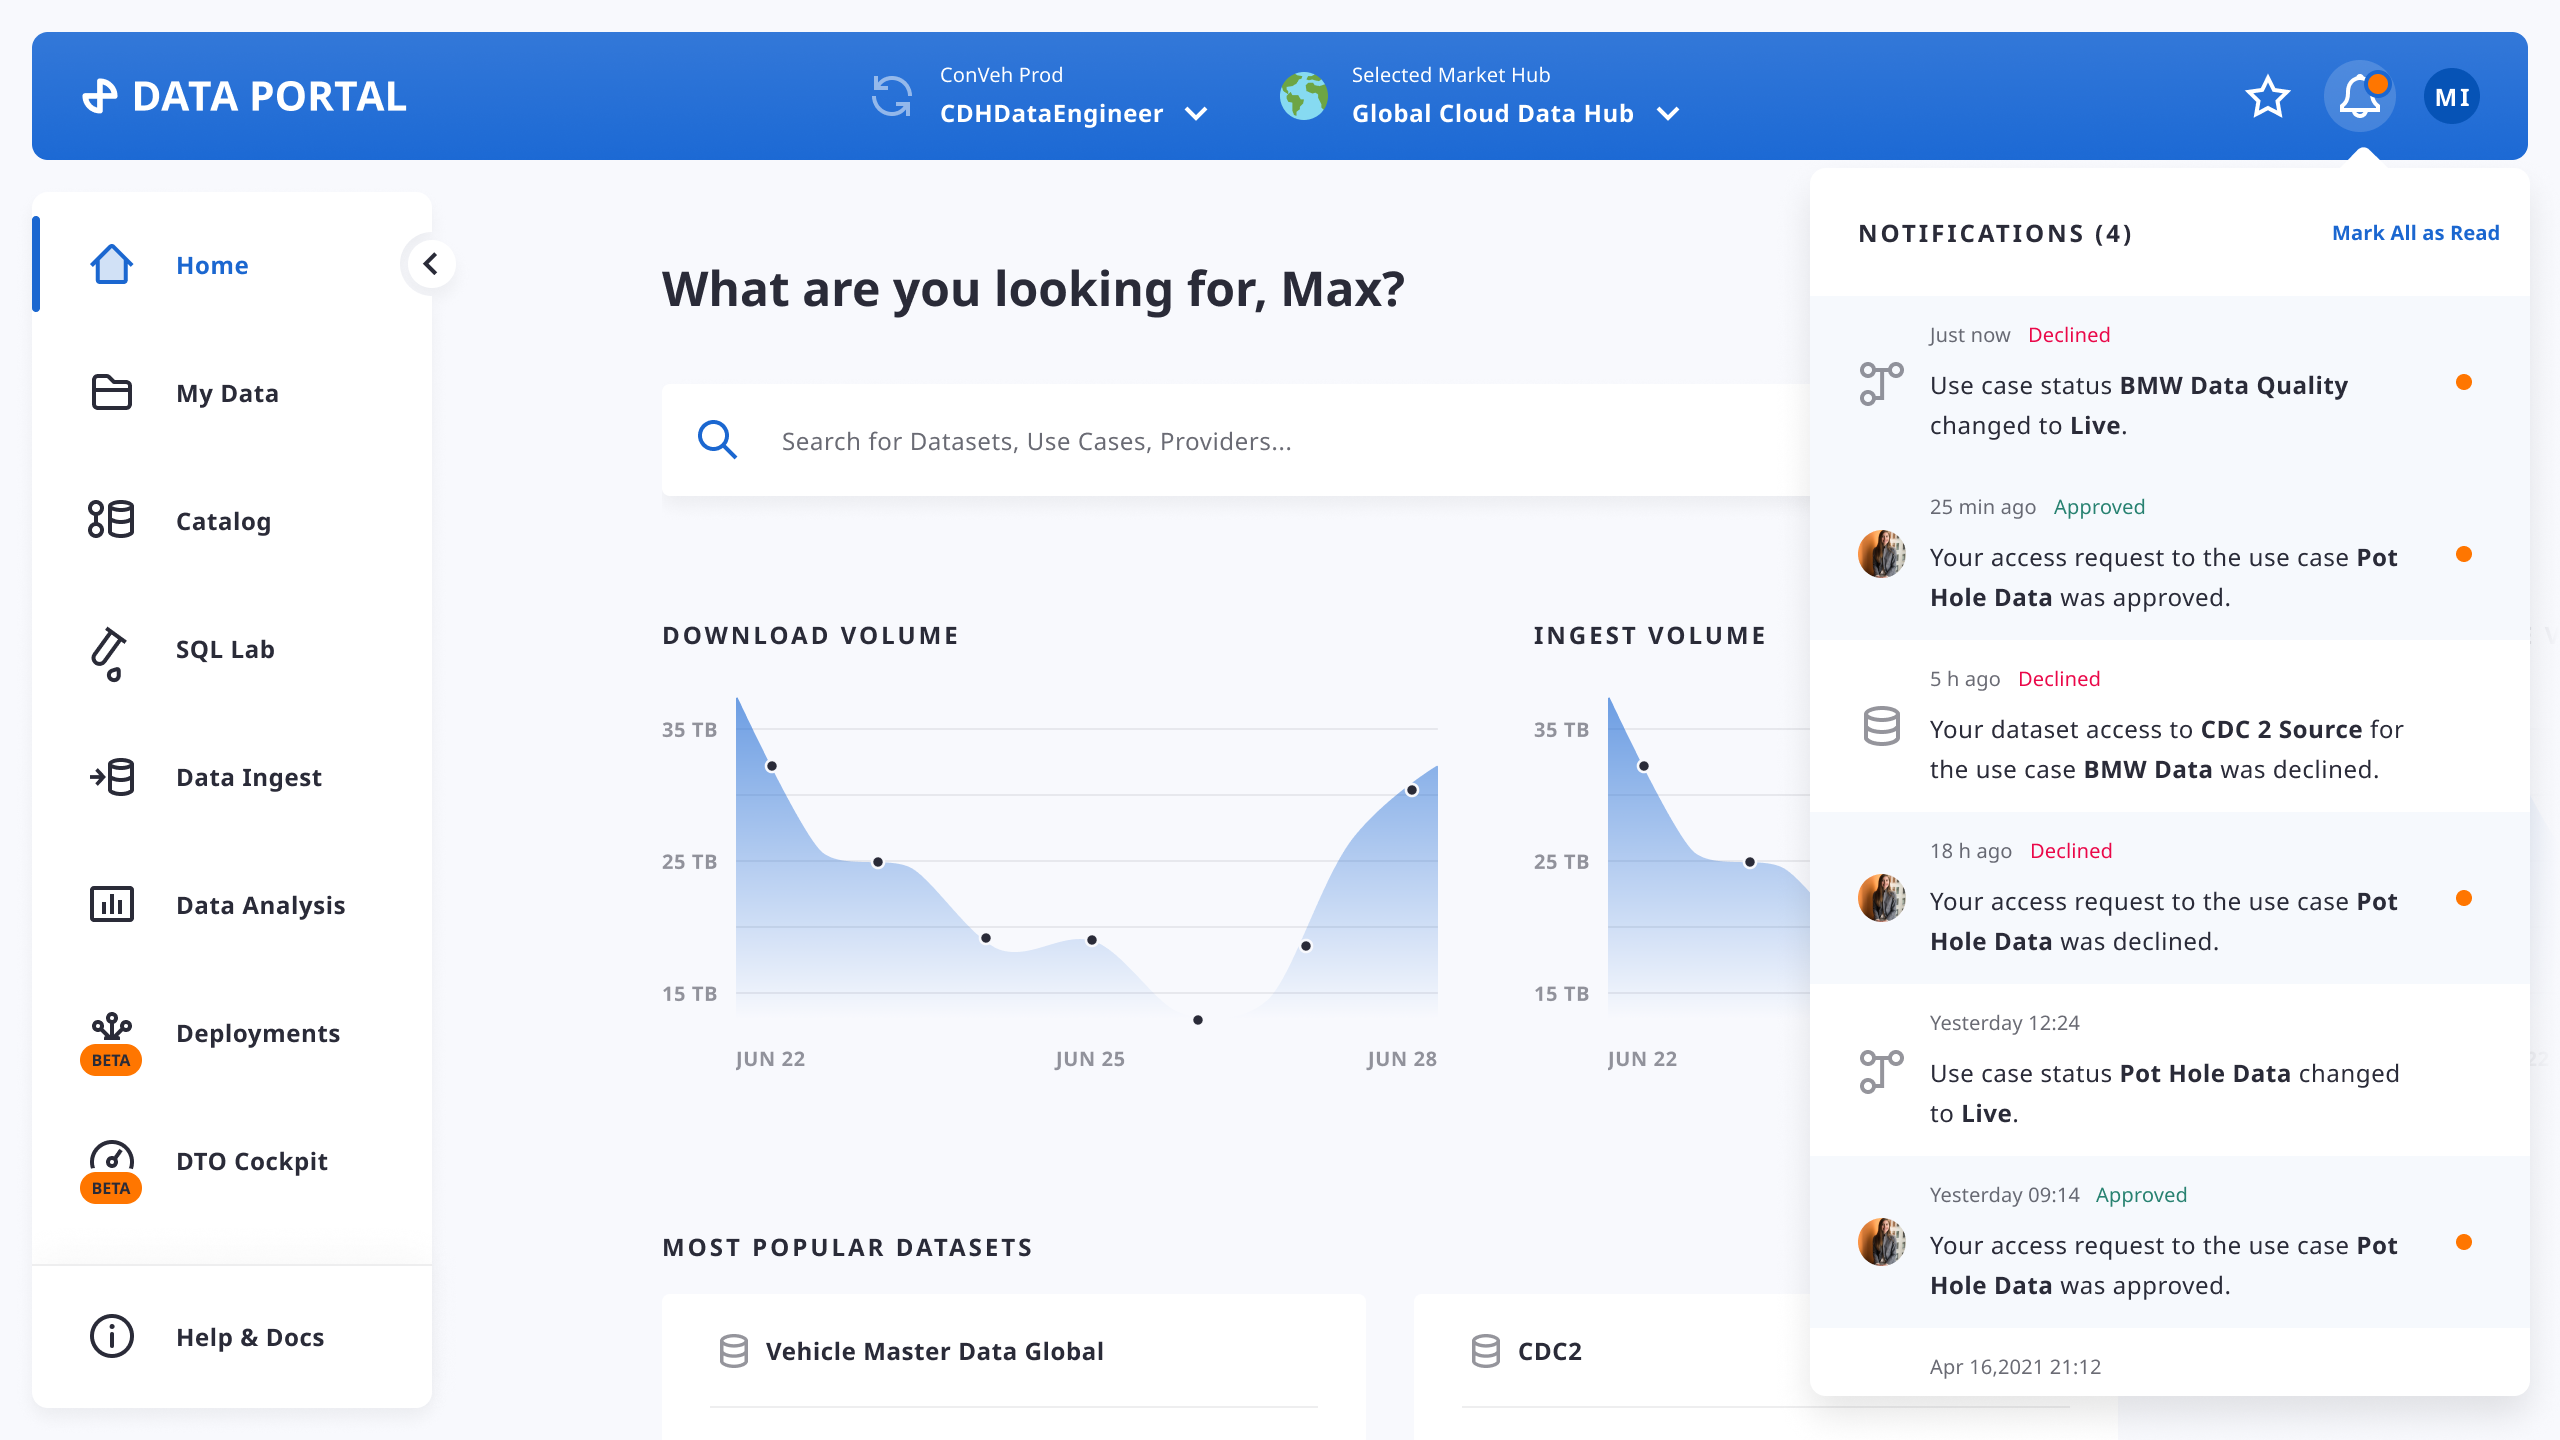
Task: Open SQL Lab from sidebar
Action: pos(224,649)
